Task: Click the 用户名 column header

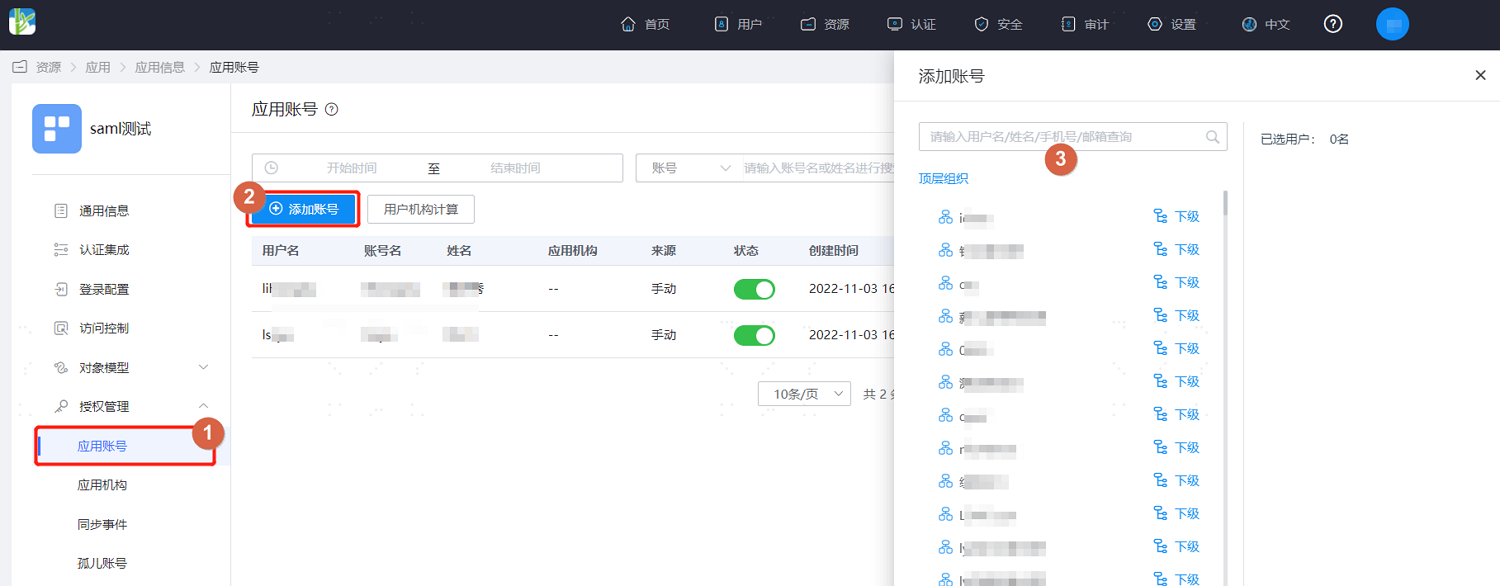Action: (281, 251)
